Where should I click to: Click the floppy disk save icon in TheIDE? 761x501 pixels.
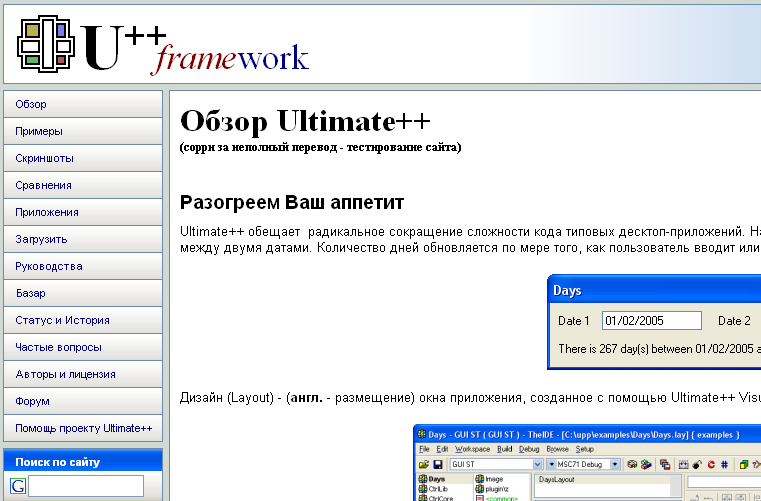pos(438,465)
